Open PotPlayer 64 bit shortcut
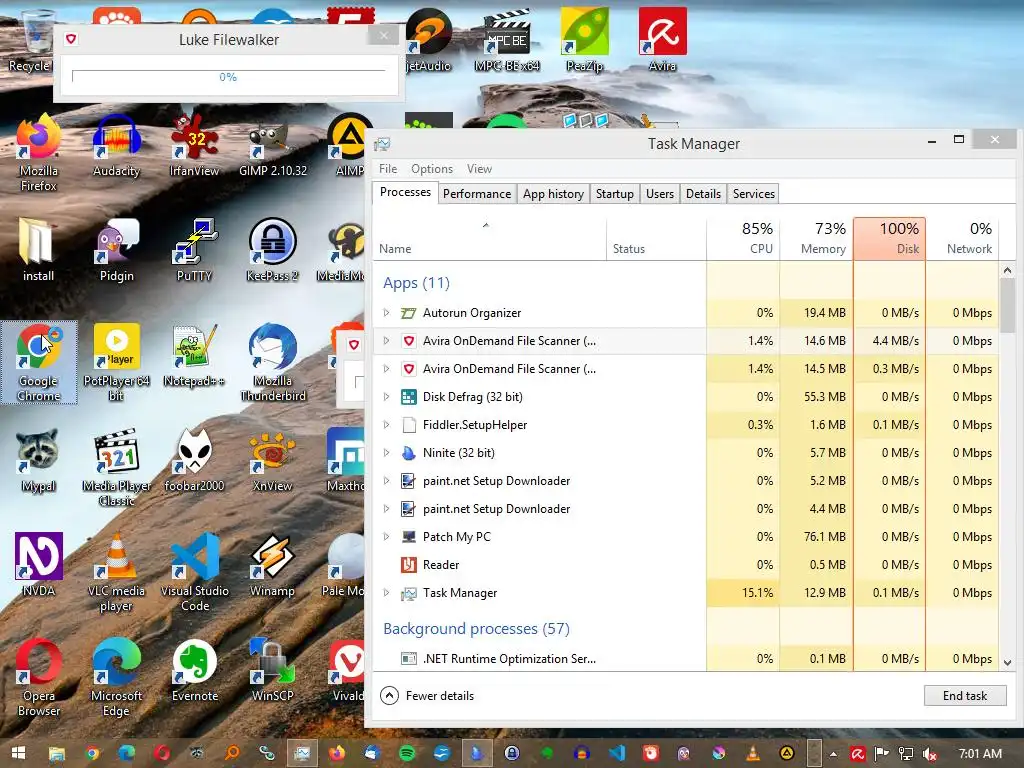The height and width of the screenshot is (768, 1024). pyautogui.click(x=116, y=362)
